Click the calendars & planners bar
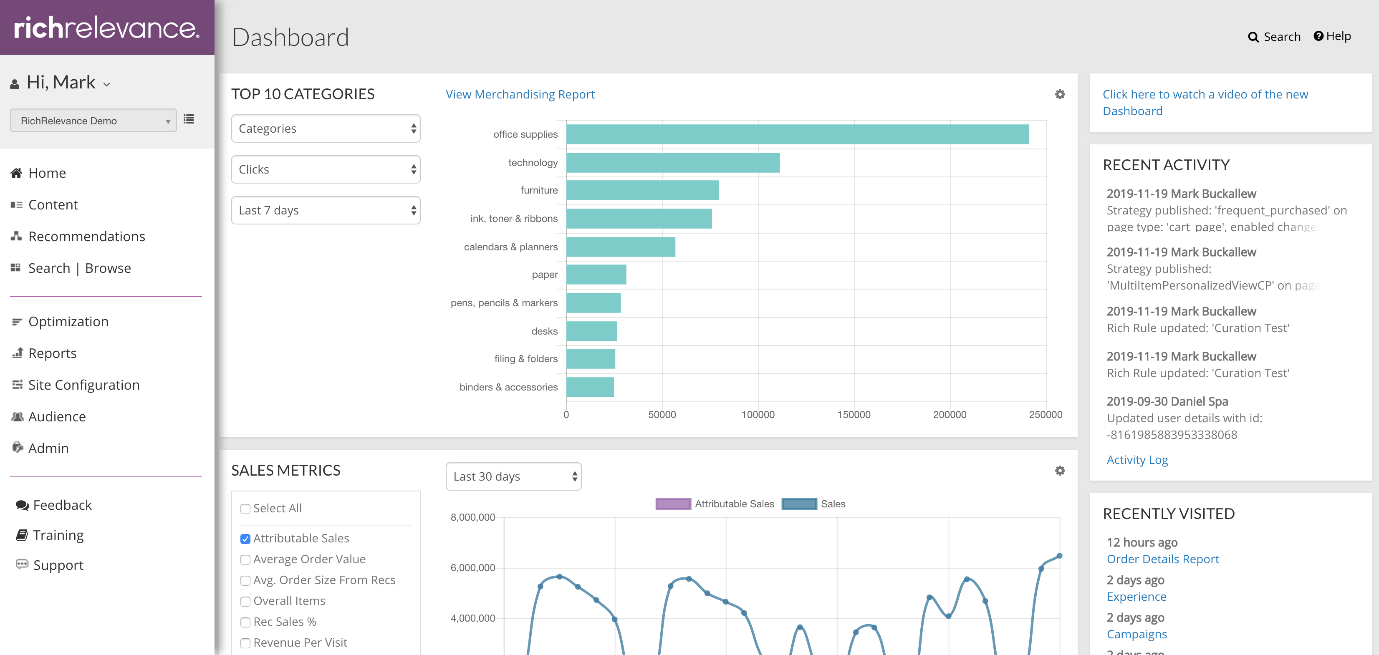Image resolution: width=1379 pixels, height=655 pixels. (620, 247)
